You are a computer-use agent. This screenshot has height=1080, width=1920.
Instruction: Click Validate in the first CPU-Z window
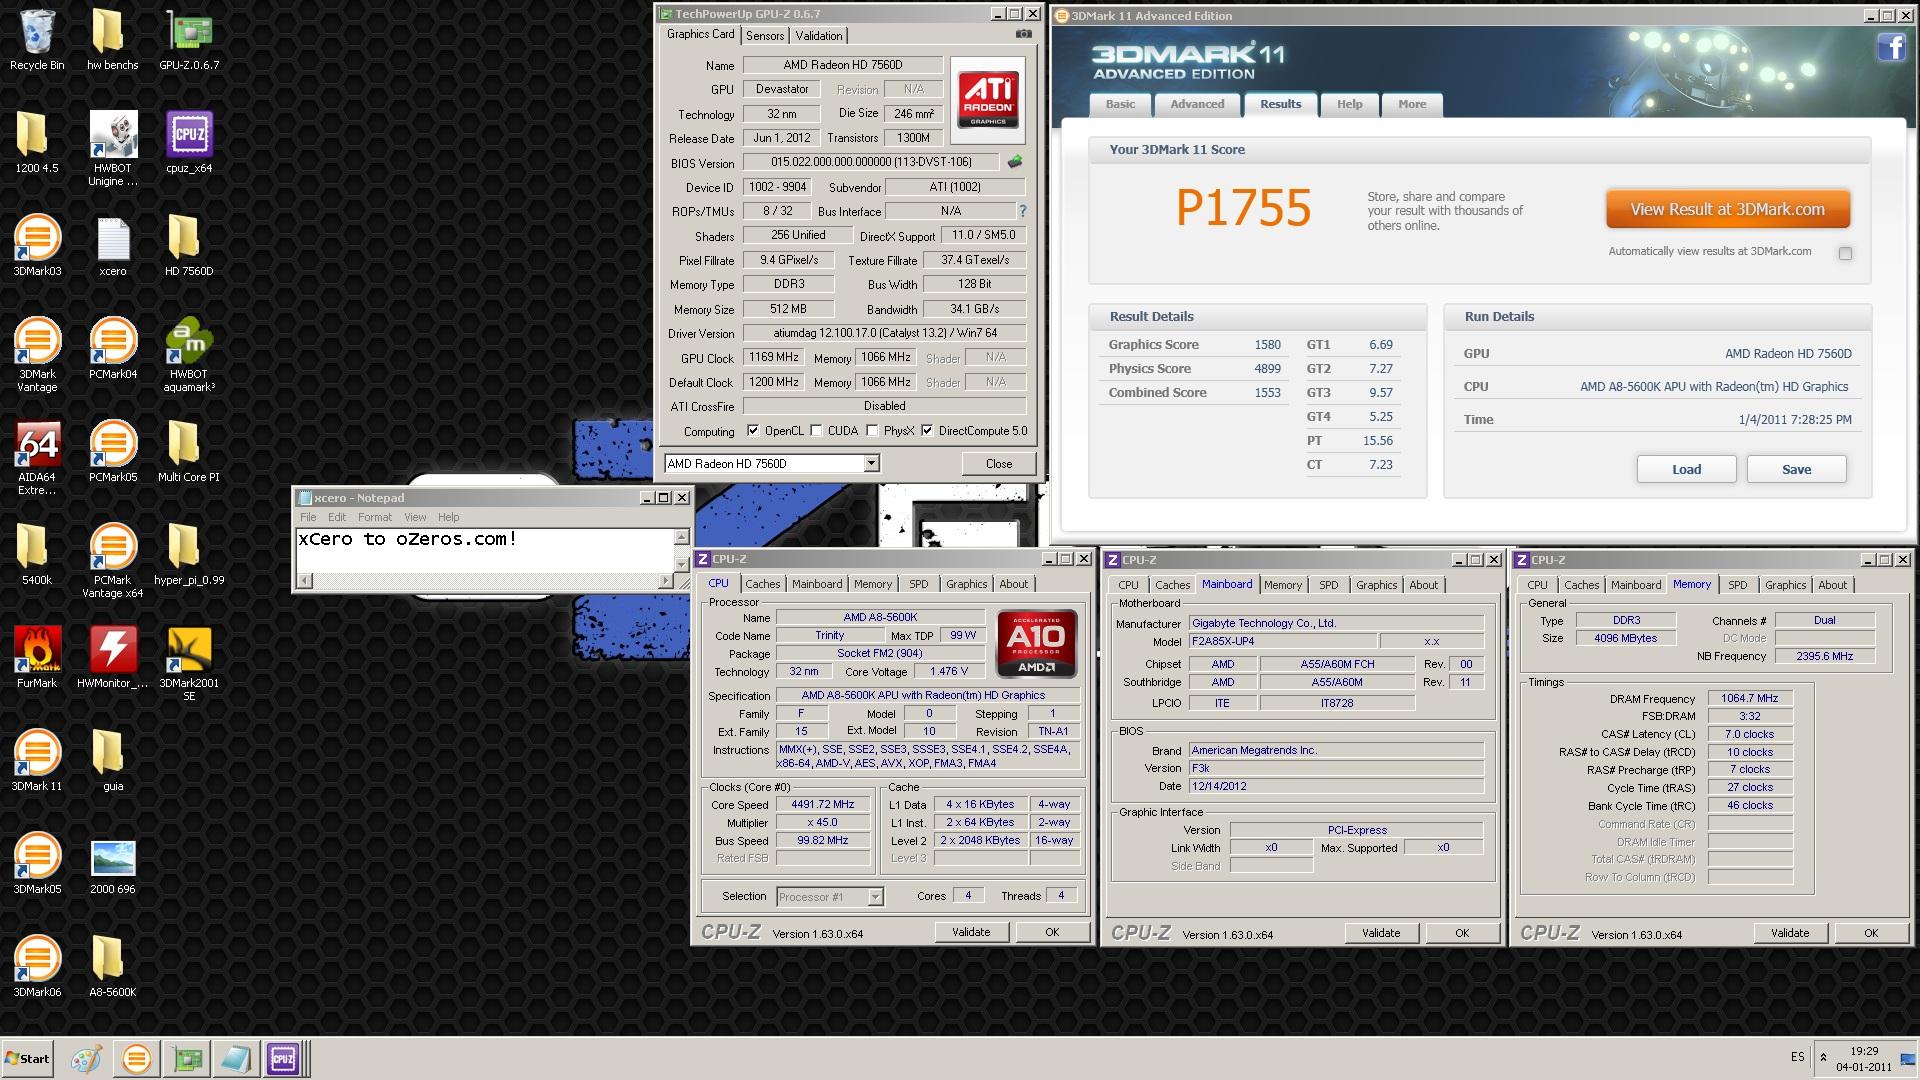pos(970,932)
